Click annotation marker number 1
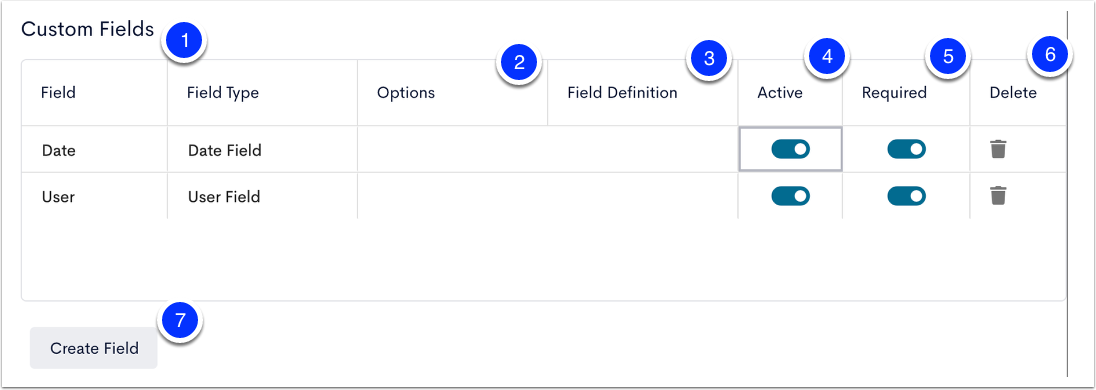Image resolution: width=1096 pixels, height=390 pixels. click(x=185, y=41)
